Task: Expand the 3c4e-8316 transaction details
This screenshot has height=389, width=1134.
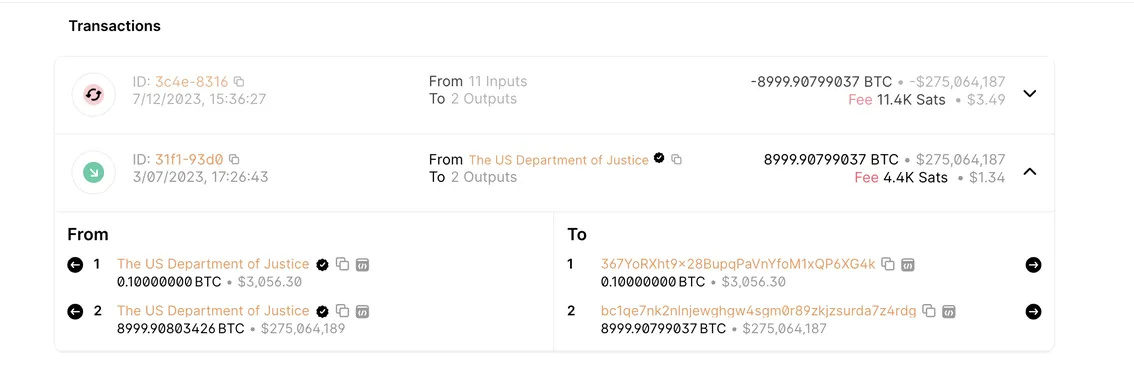Action: click(1031, 93)
